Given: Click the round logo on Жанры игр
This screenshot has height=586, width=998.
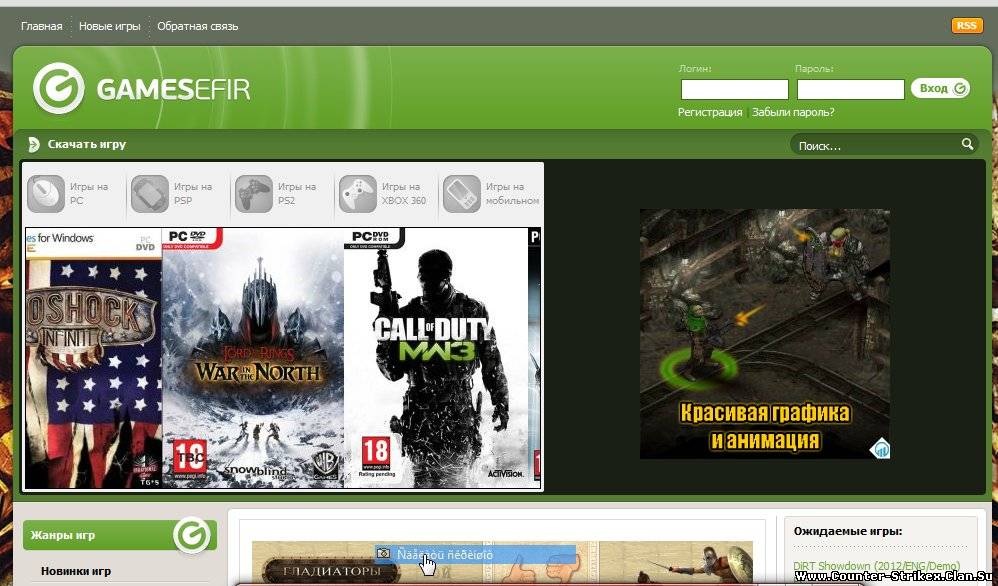Looking at the screenshot, I should pyautogui.click(x=192, y=535).
